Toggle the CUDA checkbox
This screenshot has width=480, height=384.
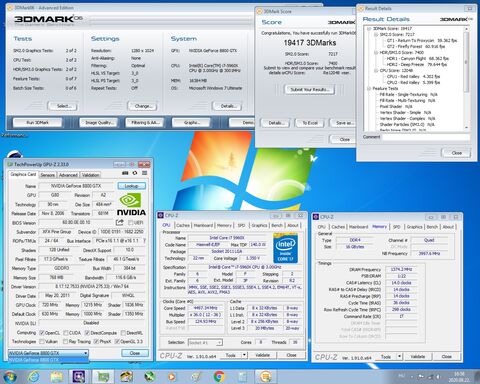pos(66,333)
